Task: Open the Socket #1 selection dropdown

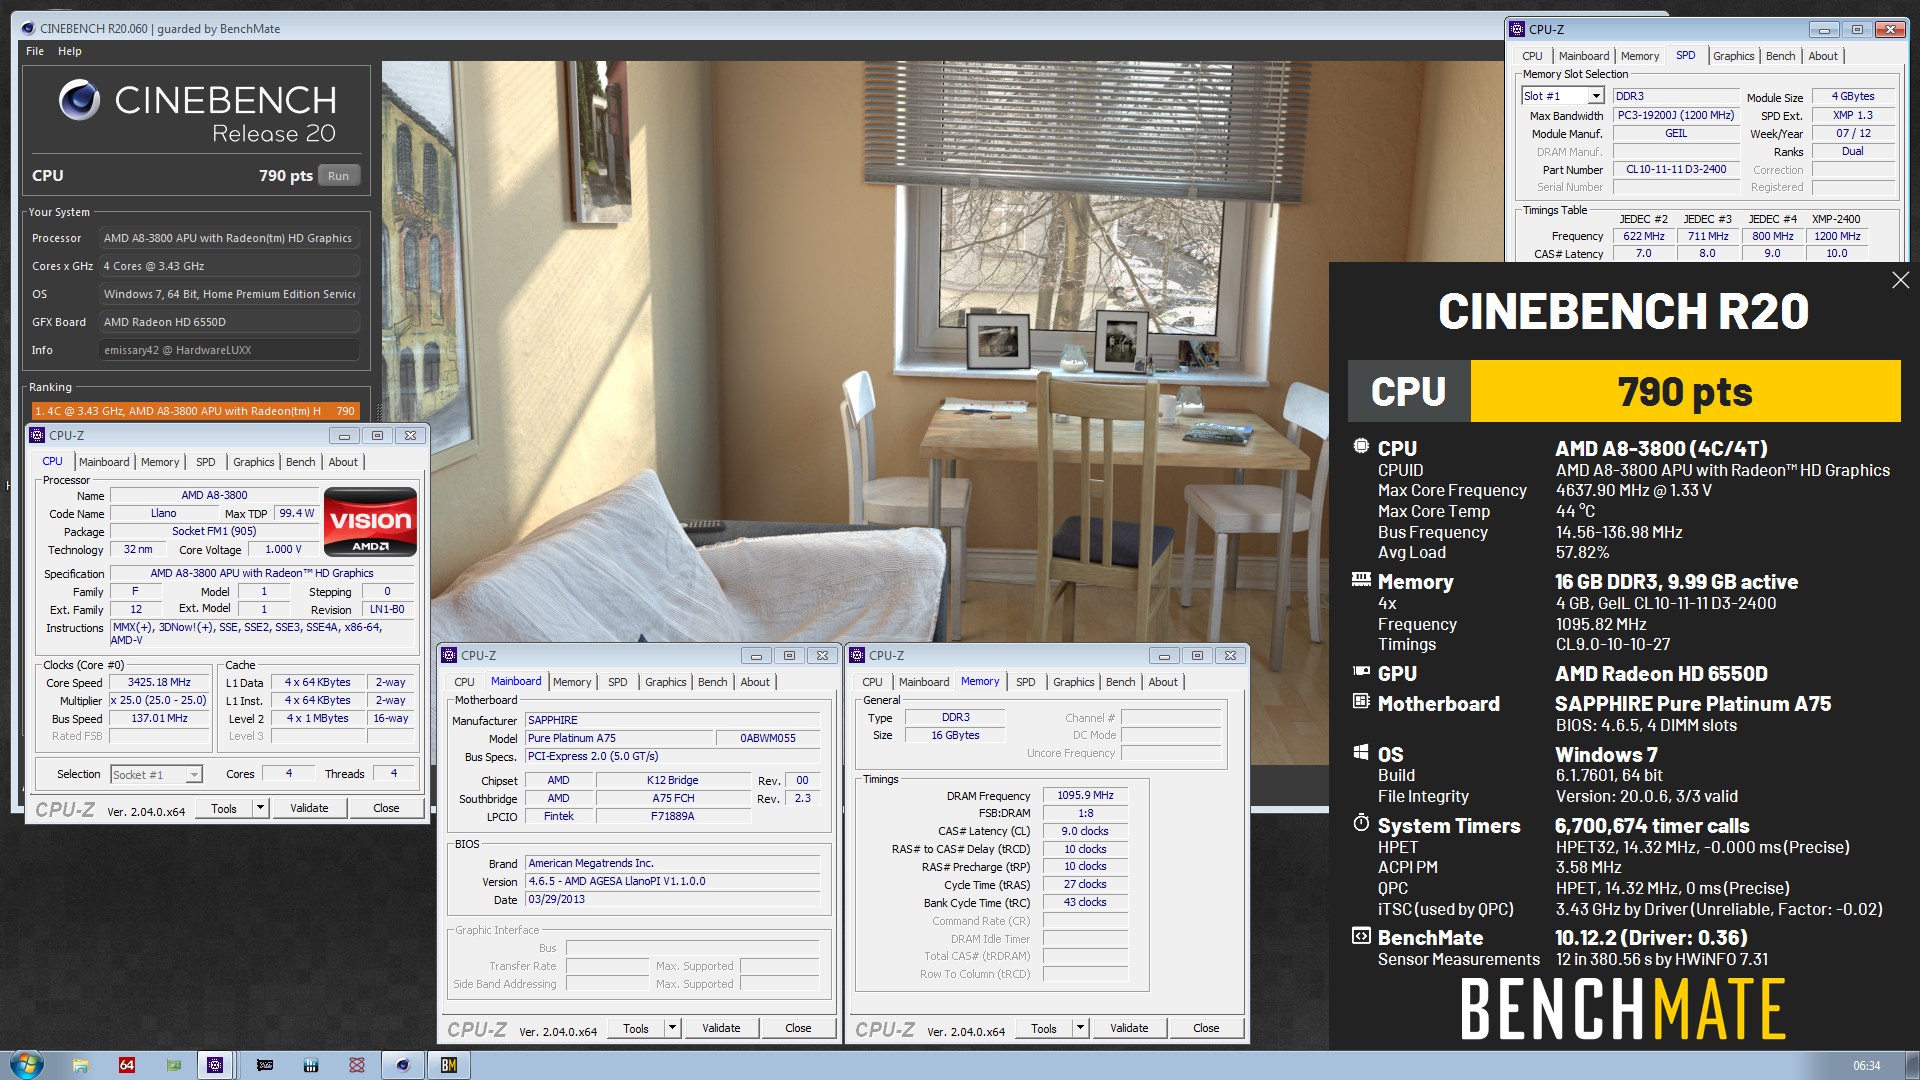Action: 194,775
